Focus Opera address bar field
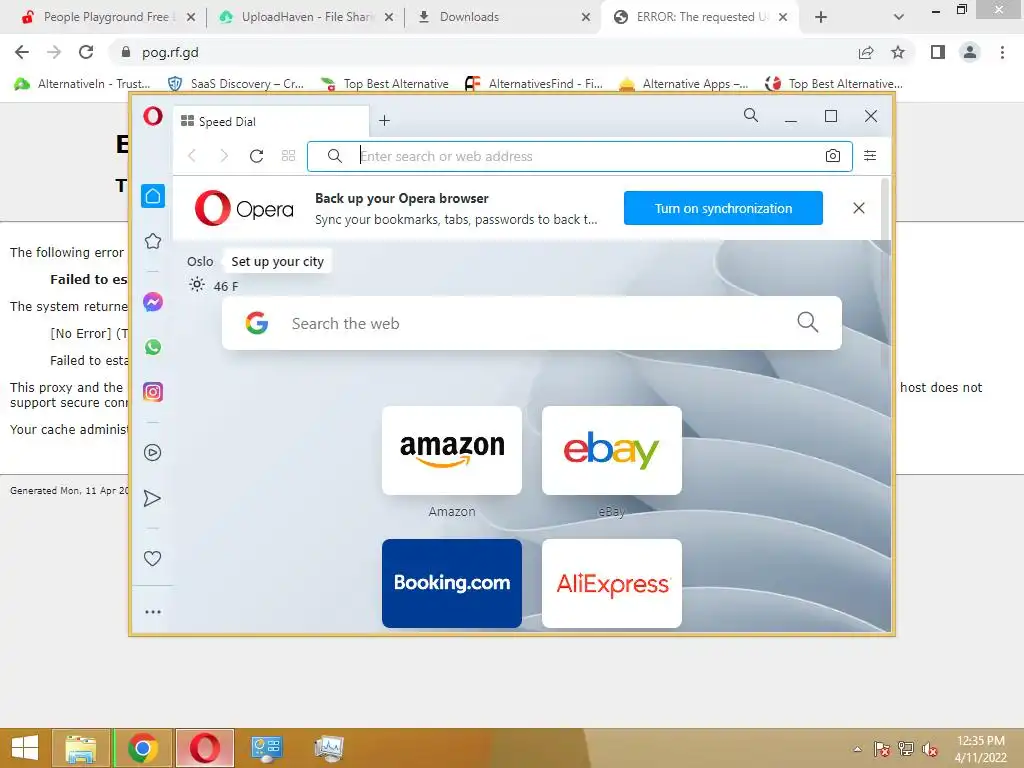The image size is (1024, 768). point(580,156)
